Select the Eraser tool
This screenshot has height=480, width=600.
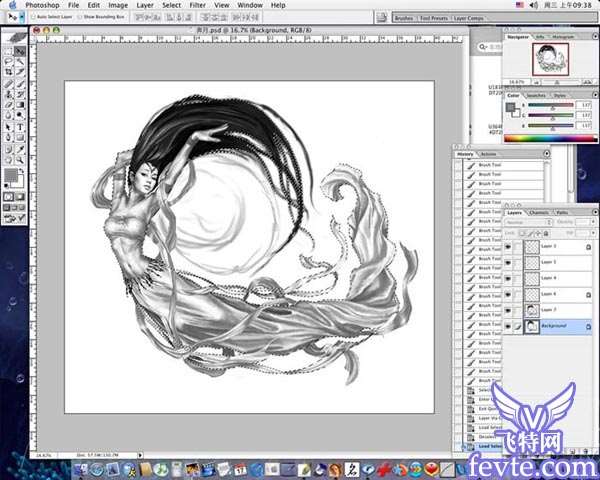9,105
